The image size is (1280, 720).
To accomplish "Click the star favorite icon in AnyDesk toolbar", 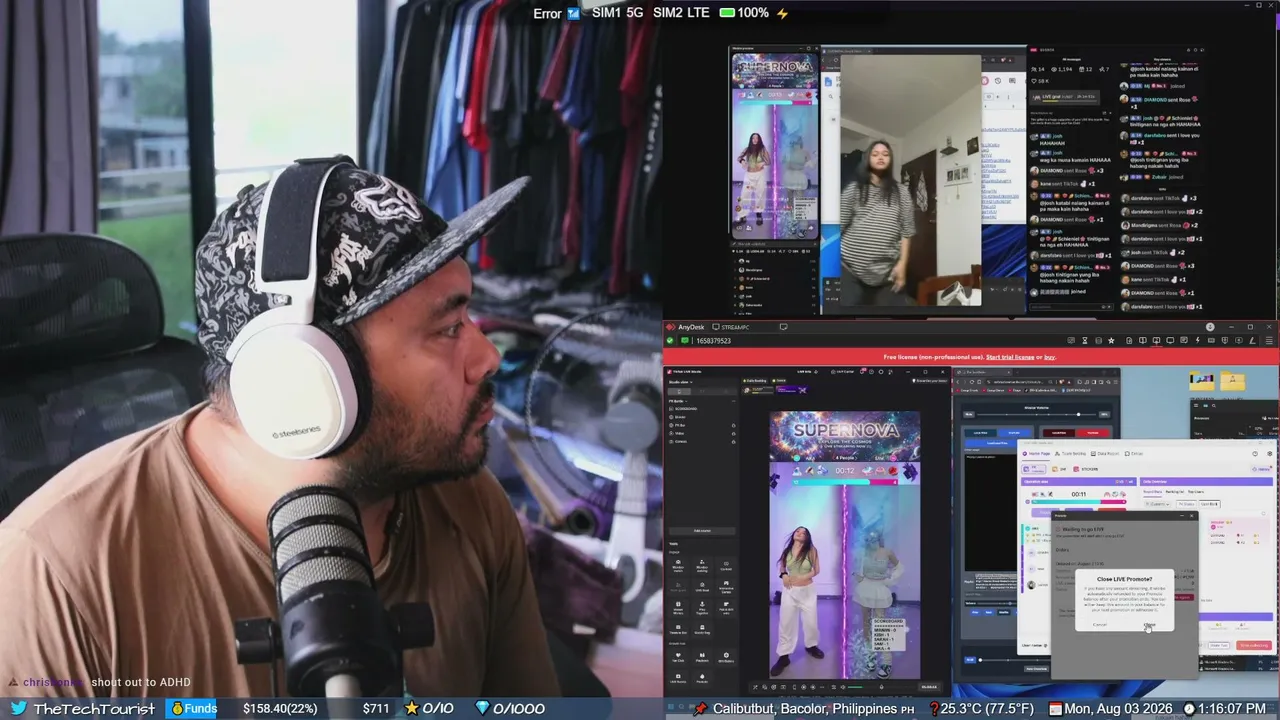I will pyautogui.click(x=1111, y=341).
